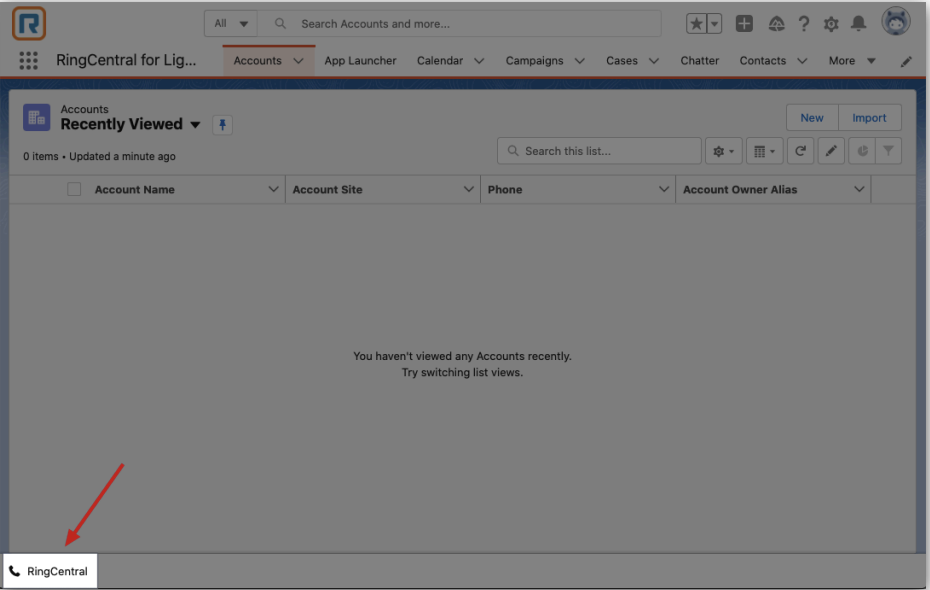Image resolution: width=930 pixels, height=590 pixels.
Task: Expand the Cases tab menu chevron
Action: coord(654,60)
